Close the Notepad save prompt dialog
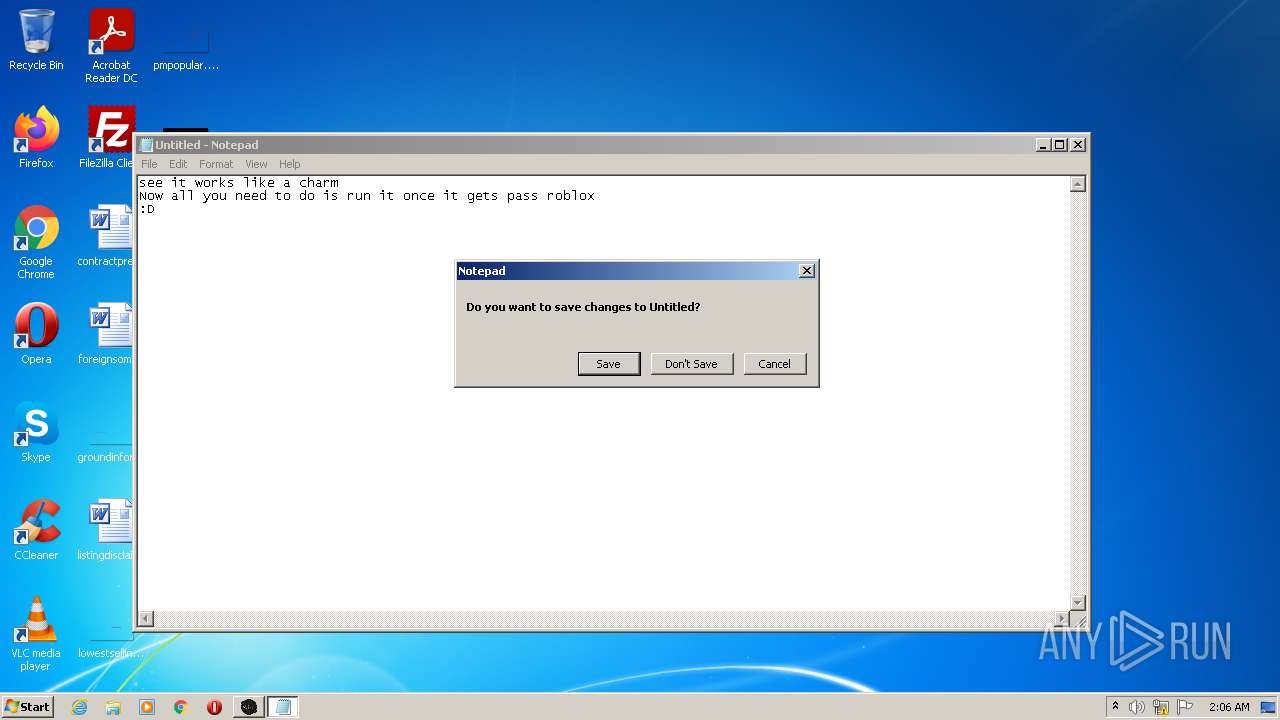Image resolution: width=1280 pixels, height=720 pixels. click(x=807, y=271)
